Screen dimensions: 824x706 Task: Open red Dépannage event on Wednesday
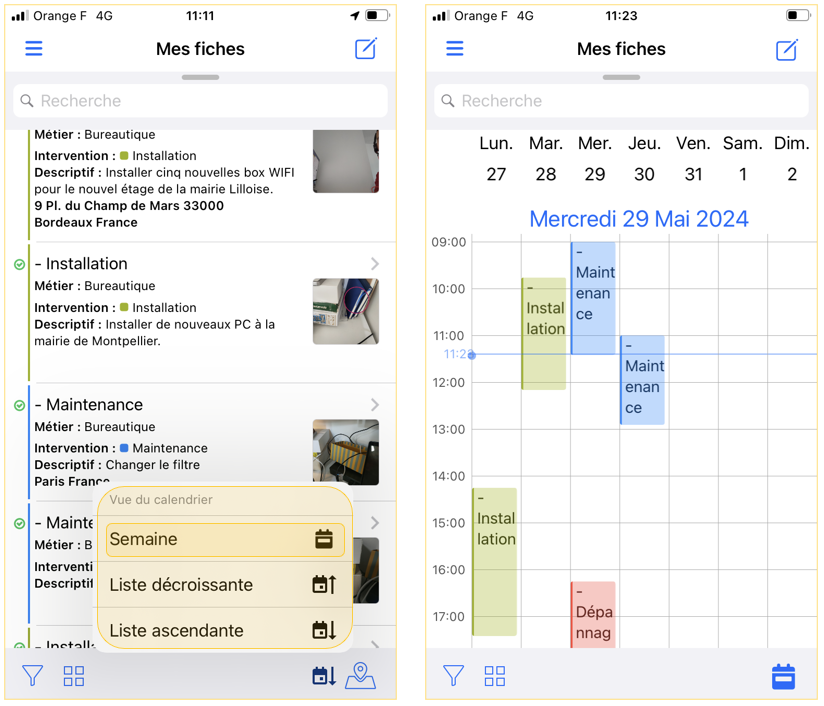coord(594,613)
